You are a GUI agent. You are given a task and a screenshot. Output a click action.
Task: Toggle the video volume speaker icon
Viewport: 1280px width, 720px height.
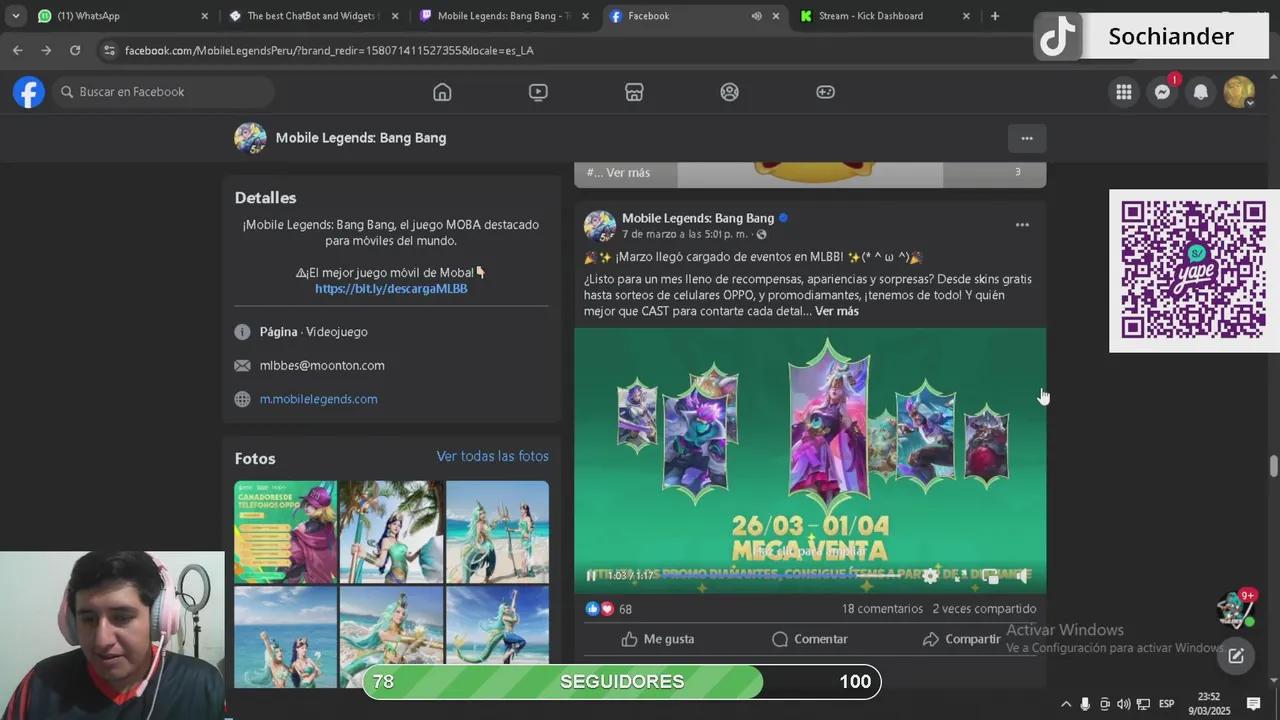pos(1022,576)
